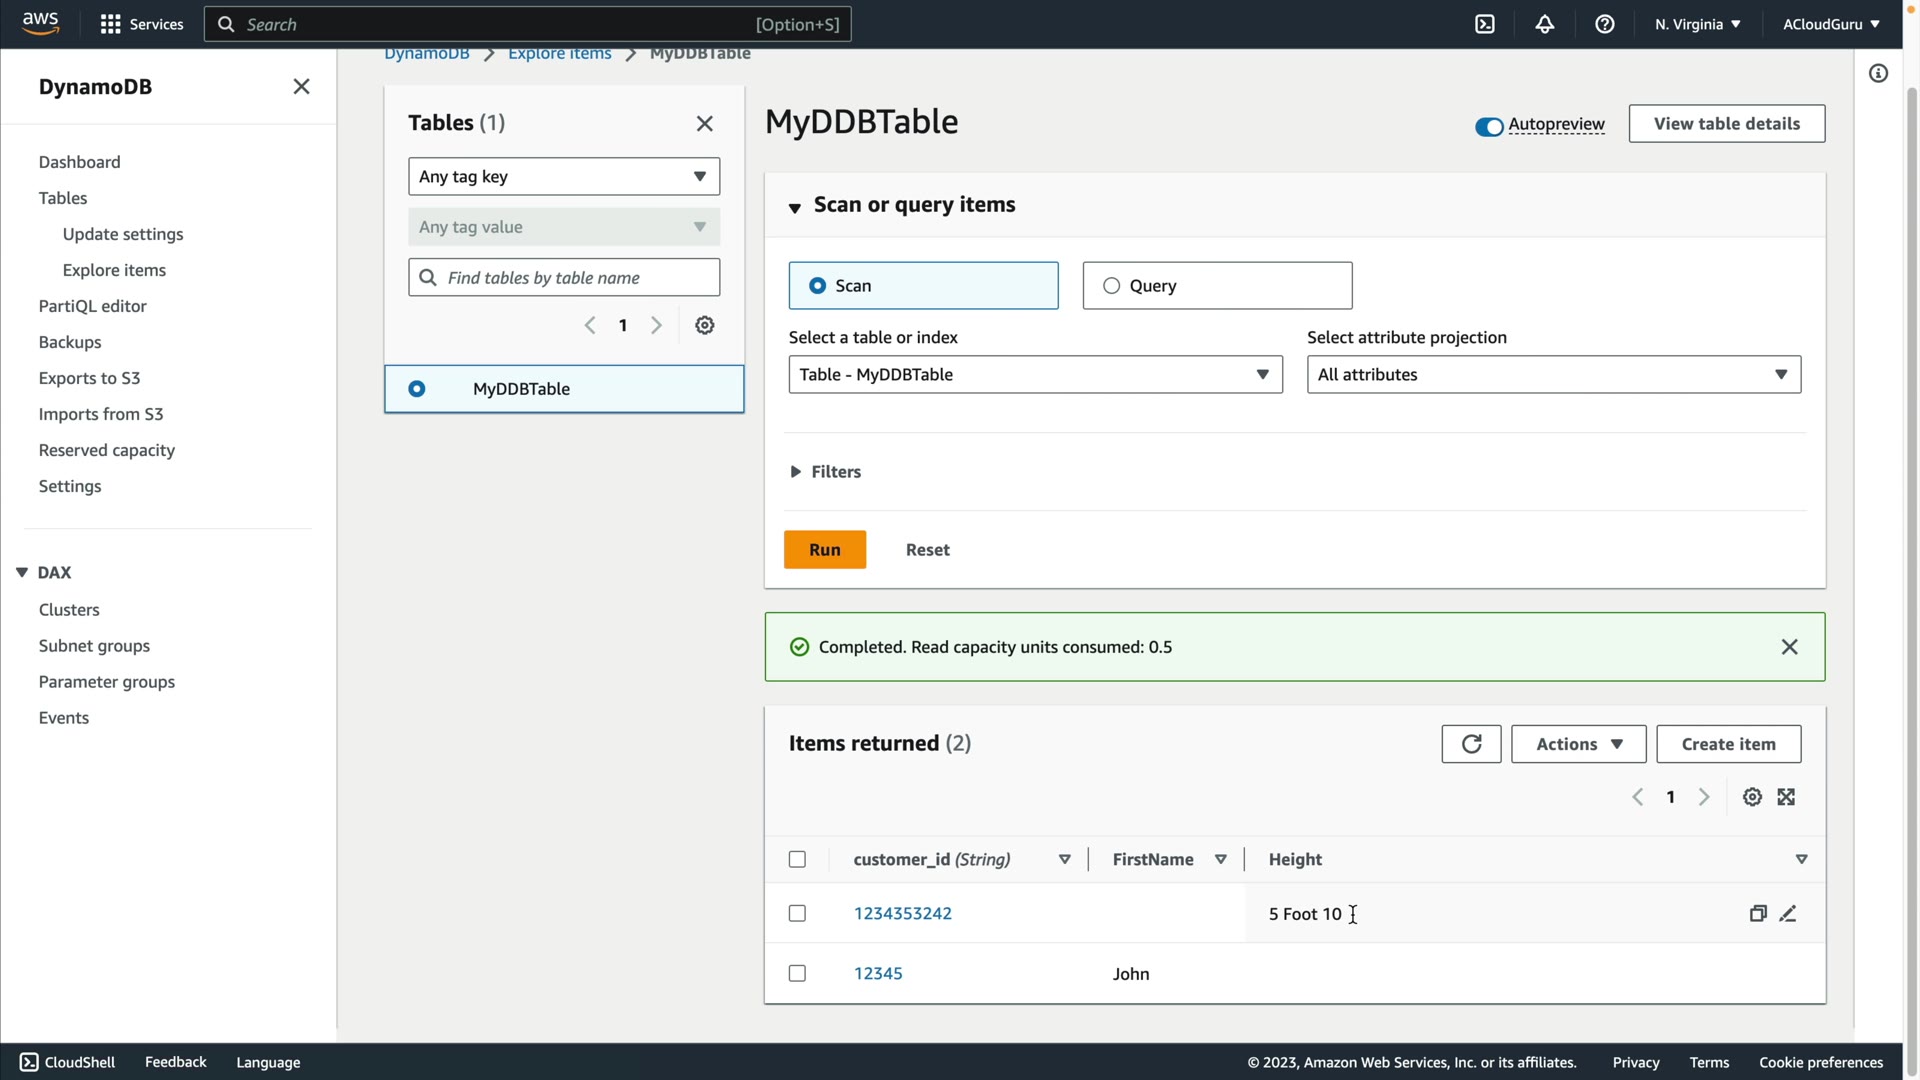Expand items table to full screen

point(1786,797)
